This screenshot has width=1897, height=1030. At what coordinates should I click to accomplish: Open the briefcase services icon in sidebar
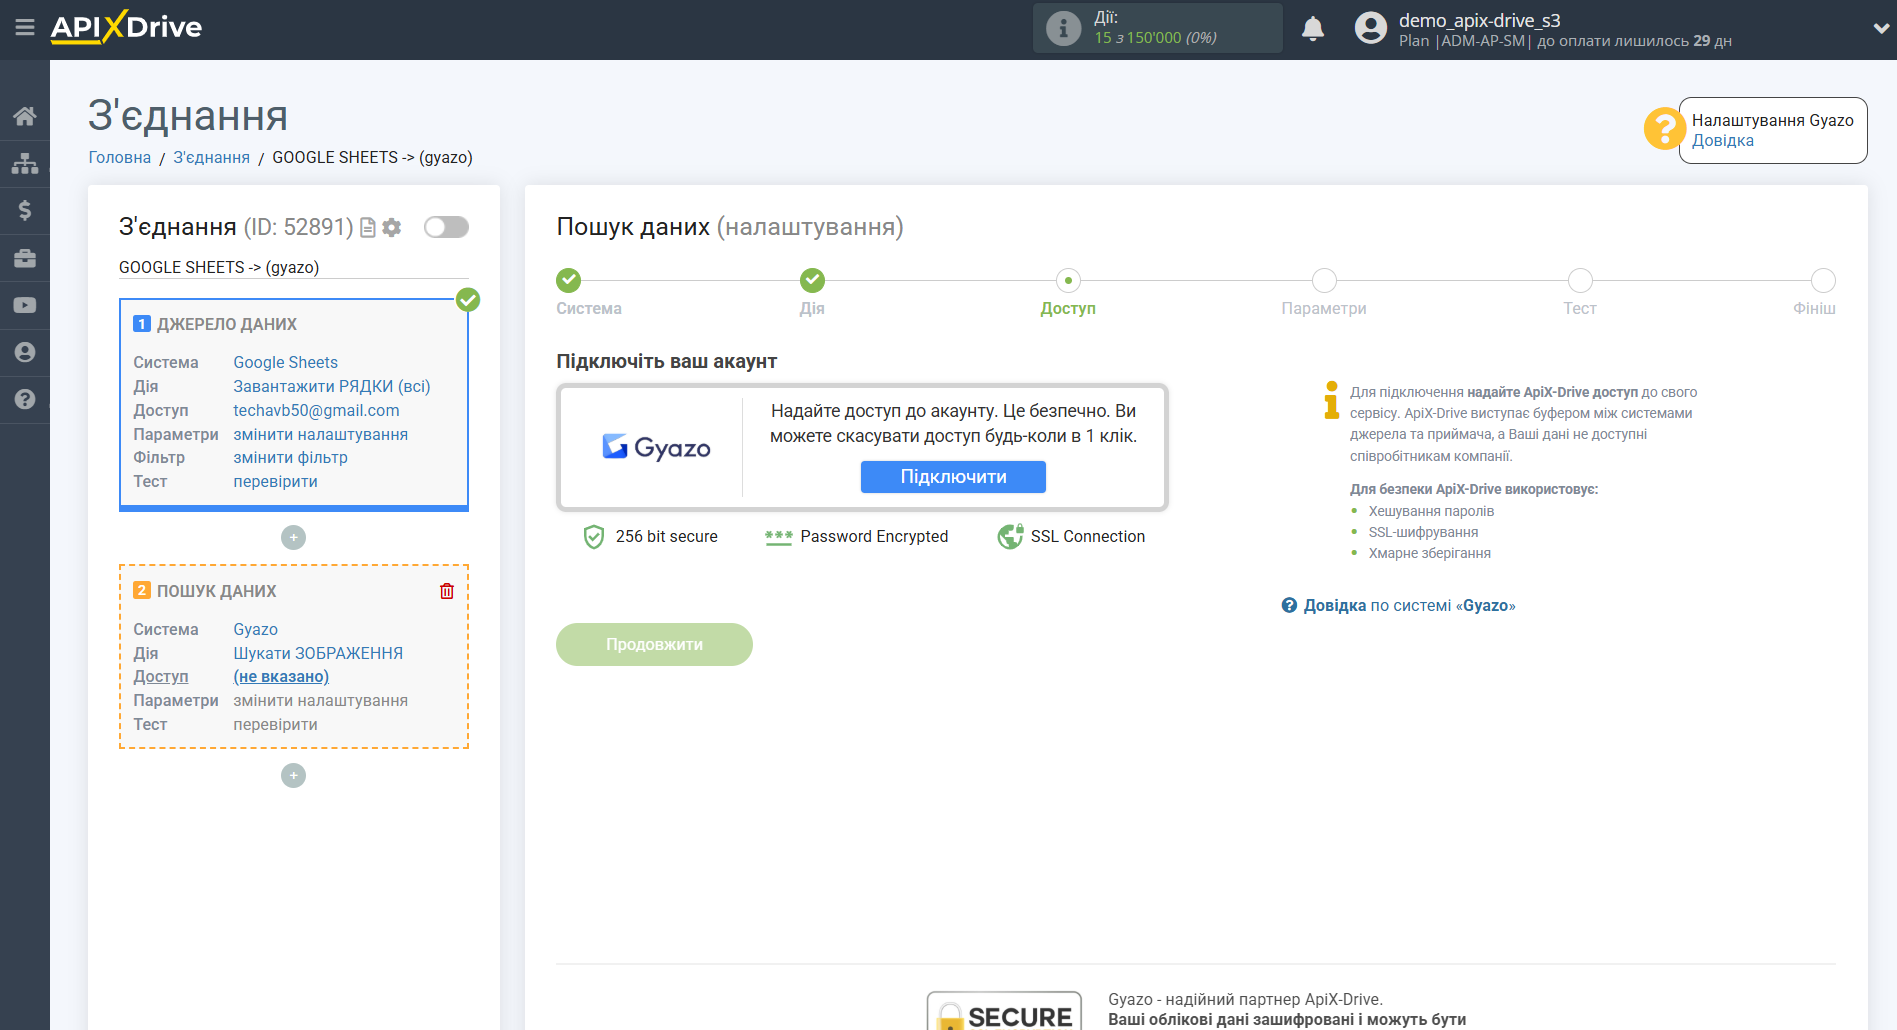[25, 257]
